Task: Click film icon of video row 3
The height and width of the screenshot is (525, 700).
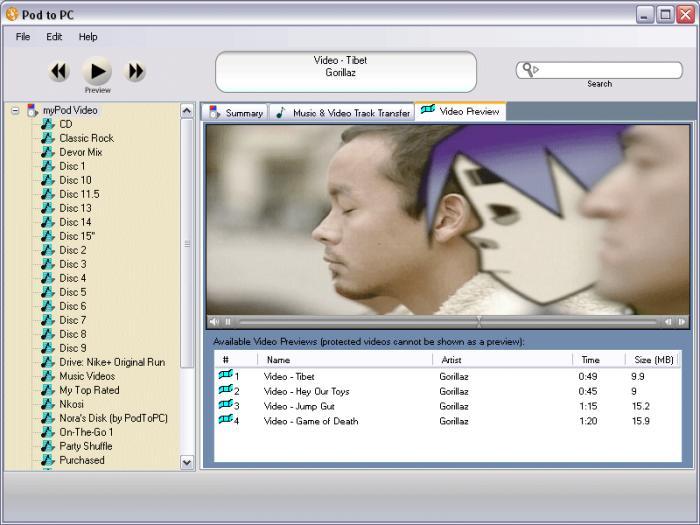Action: pyautogui.click(x=226, y=404)
